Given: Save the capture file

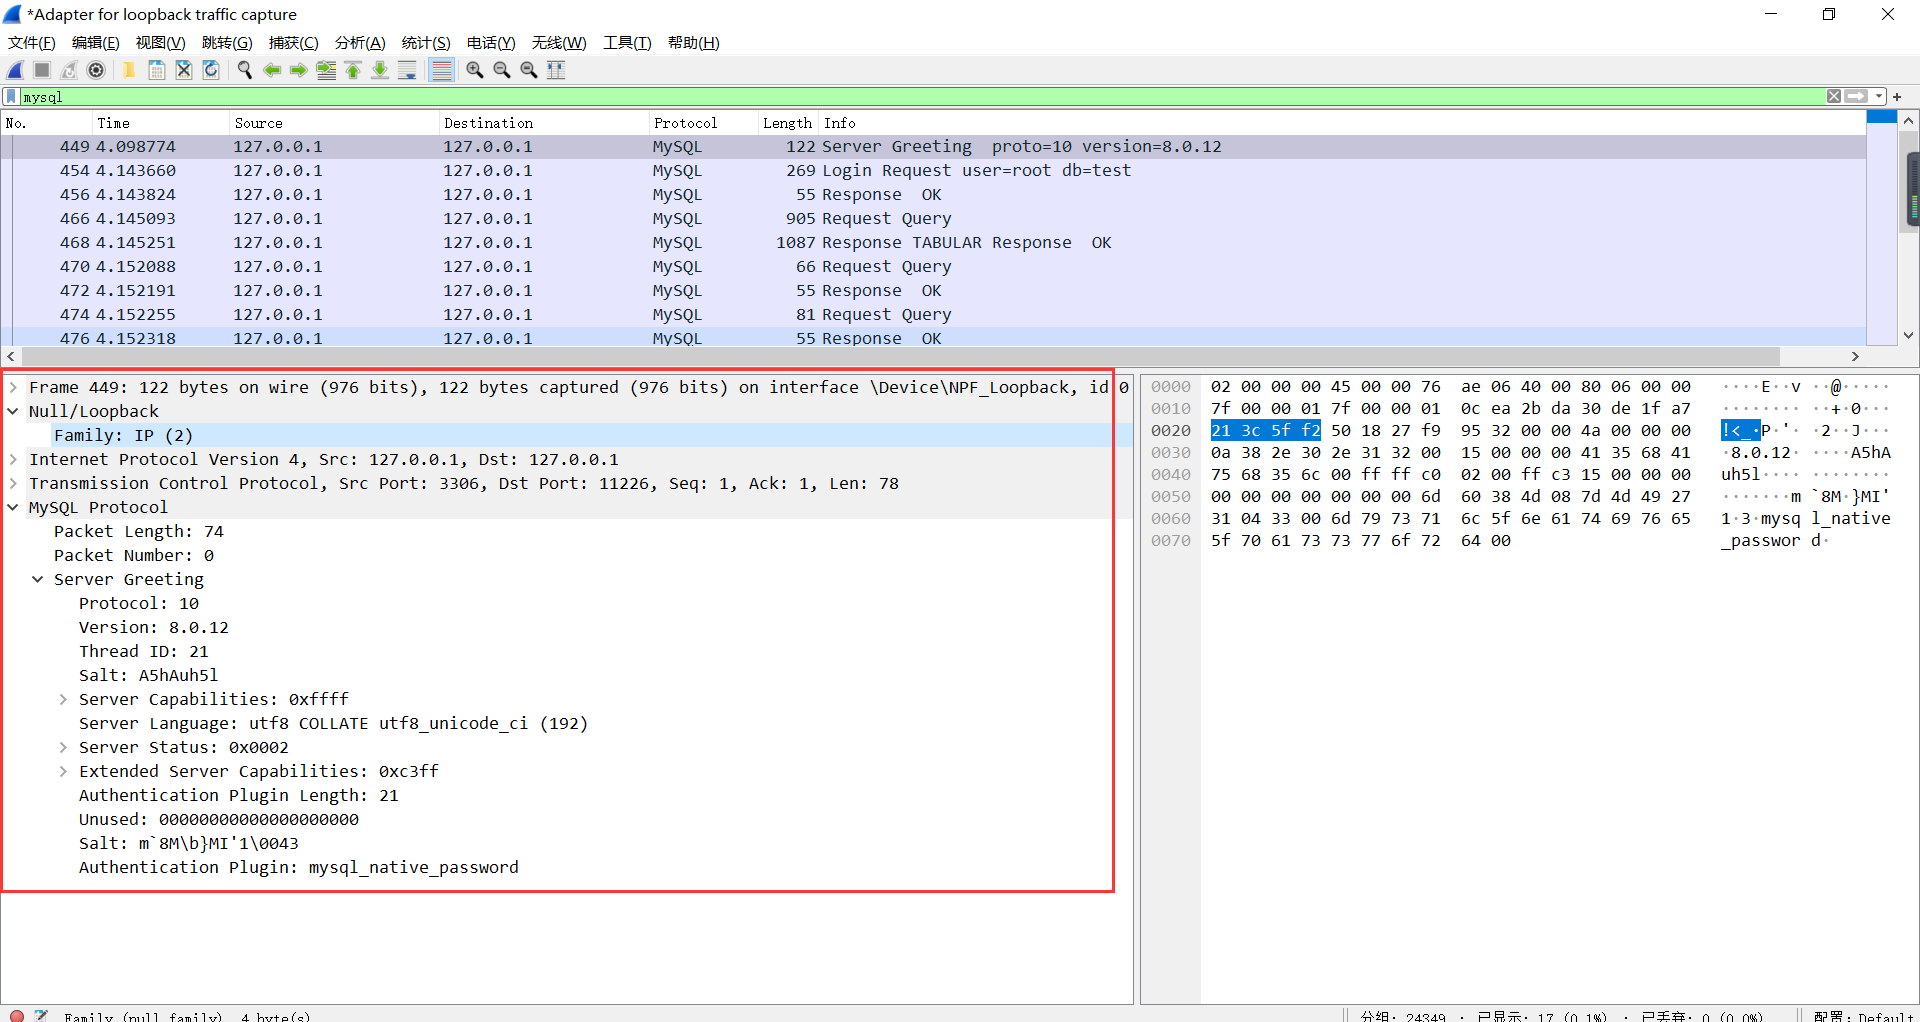Looking at the screenshot, I should [157, 70].
